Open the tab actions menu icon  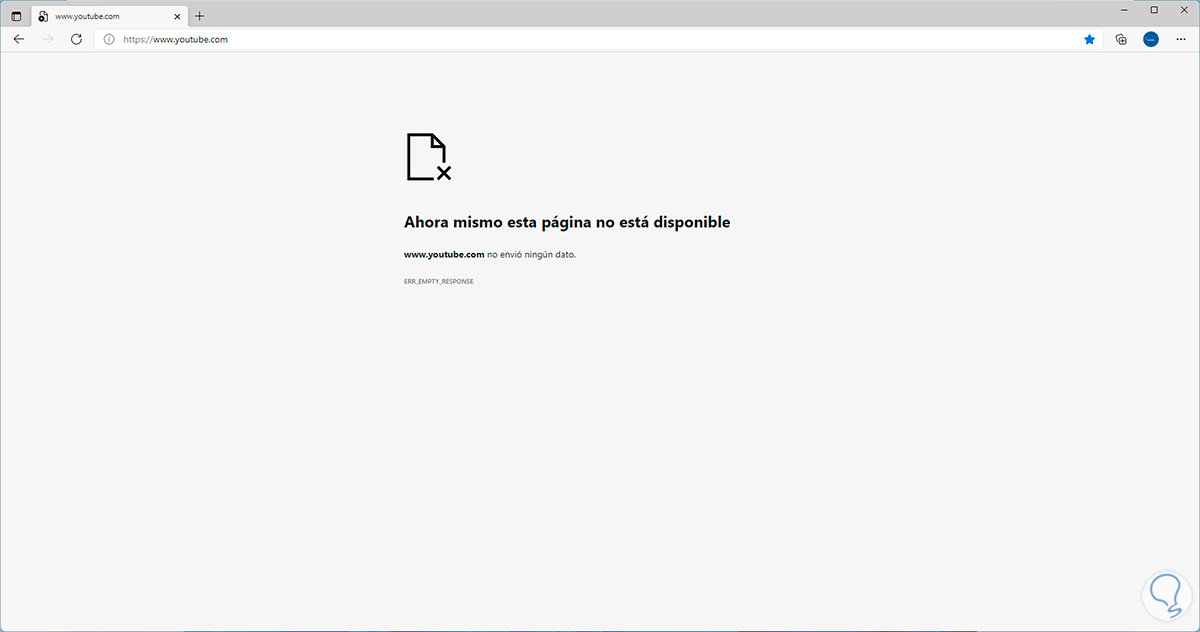click(x=16, y=16)
